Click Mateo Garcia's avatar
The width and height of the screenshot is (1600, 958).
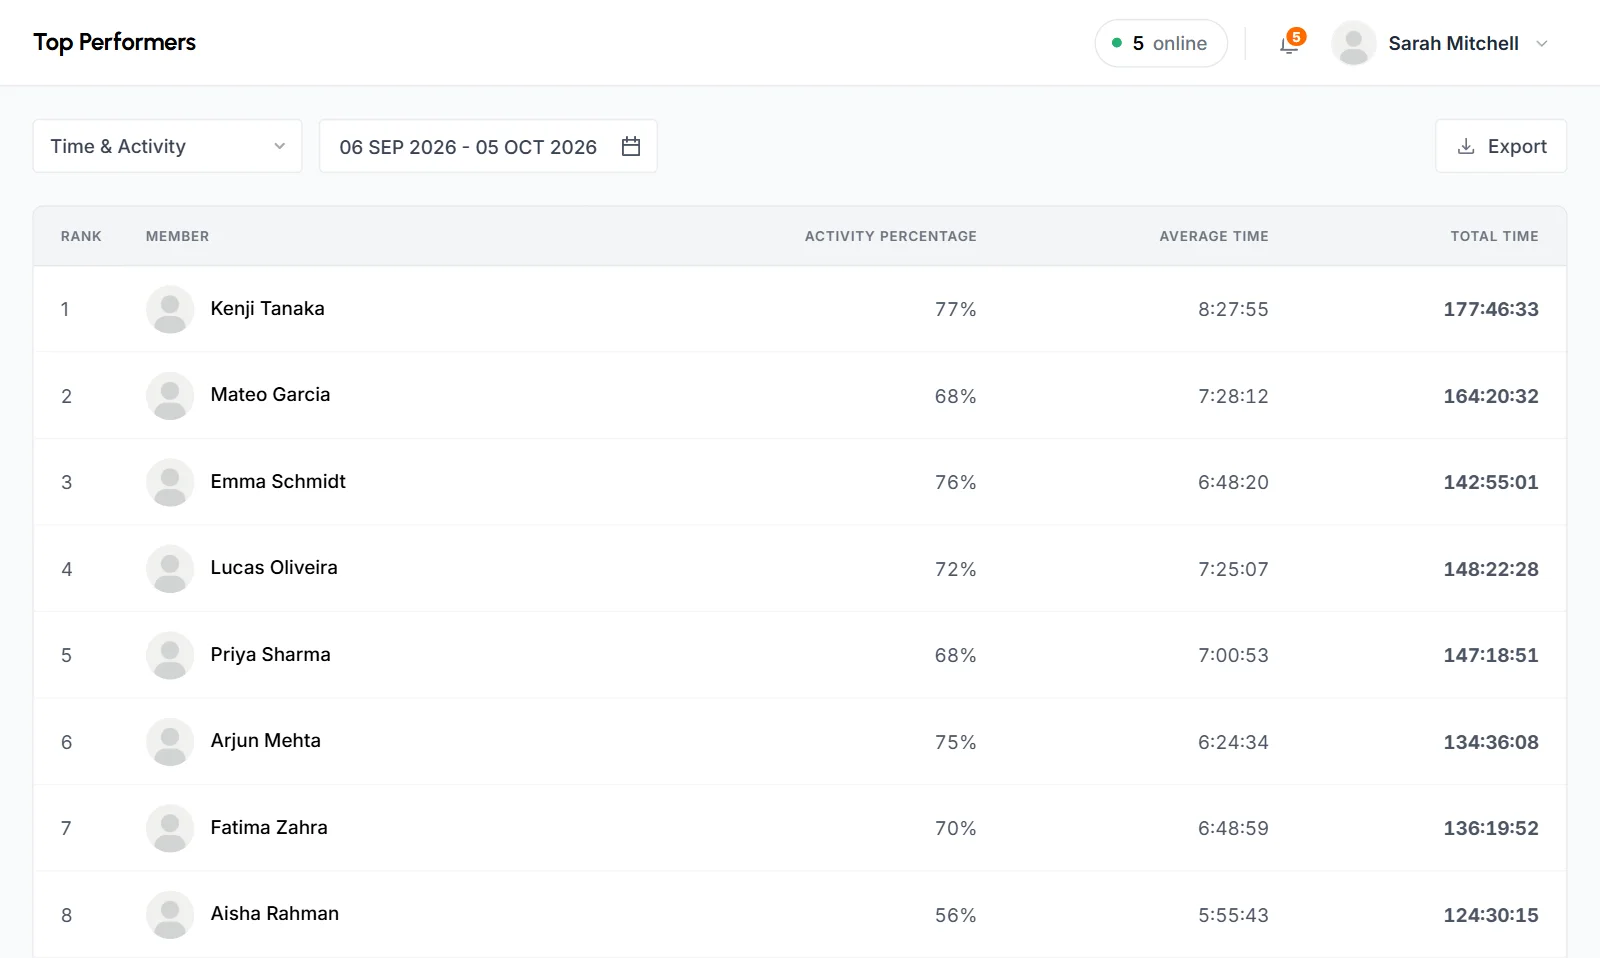(x=170, y=396)
